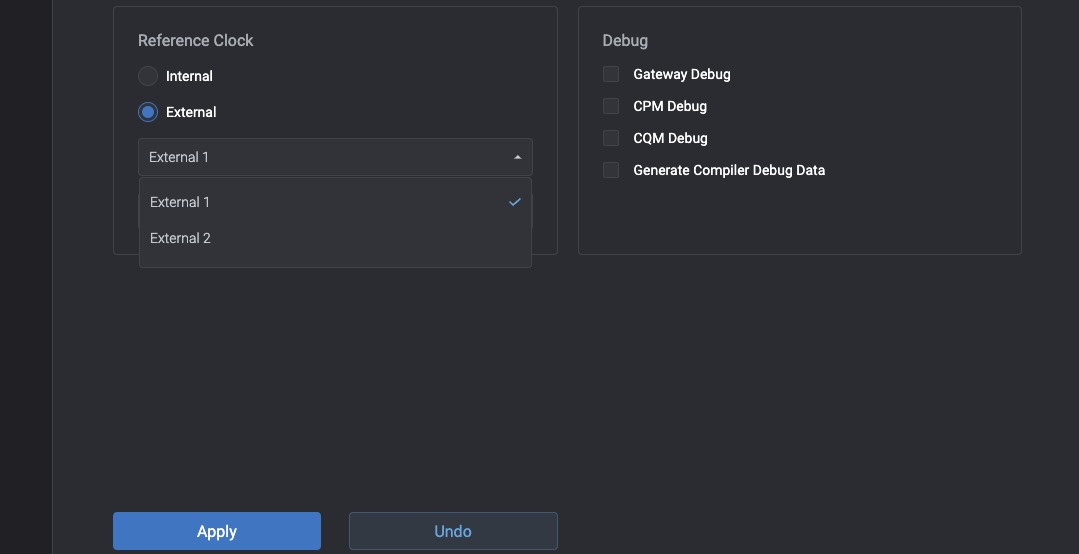Choose External 1 from the open list
1079x554 pixels.
[x=180, y=202]
